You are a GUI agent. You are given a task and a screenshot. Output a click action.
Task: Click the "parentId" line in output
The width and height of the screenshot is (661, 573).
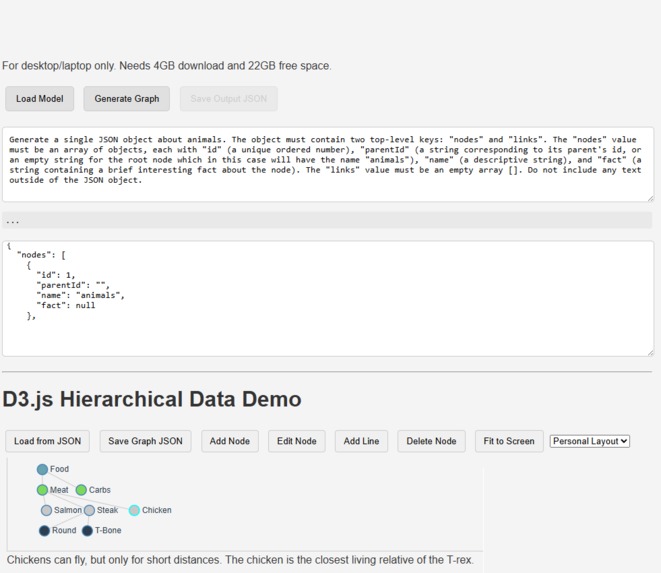pos(73,285)
